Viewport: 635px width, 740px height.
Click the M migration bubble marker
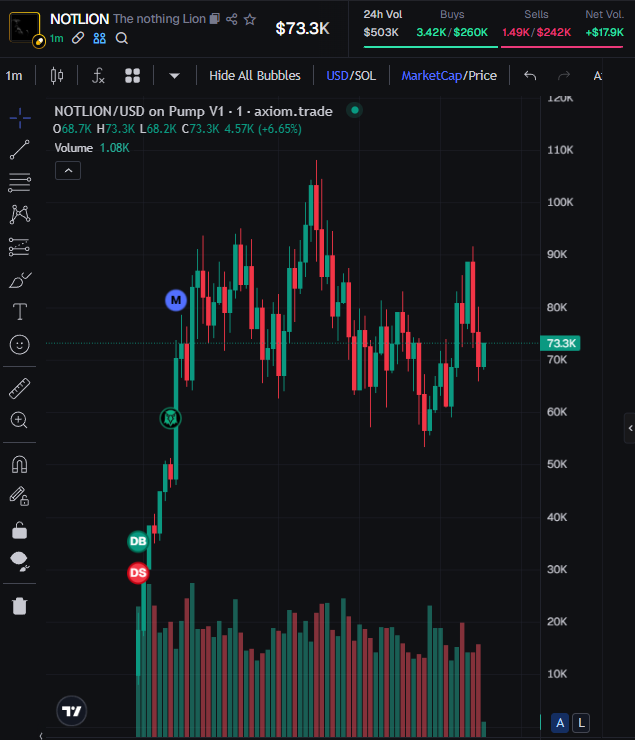pyautogui.click(x=176, y=300)
